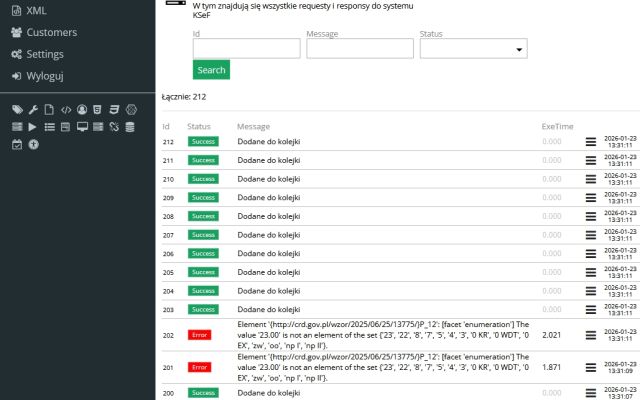The height and width of the screenshot is (400, 640).
Task: Click the tags icon in sidebar
Action: 17,109
